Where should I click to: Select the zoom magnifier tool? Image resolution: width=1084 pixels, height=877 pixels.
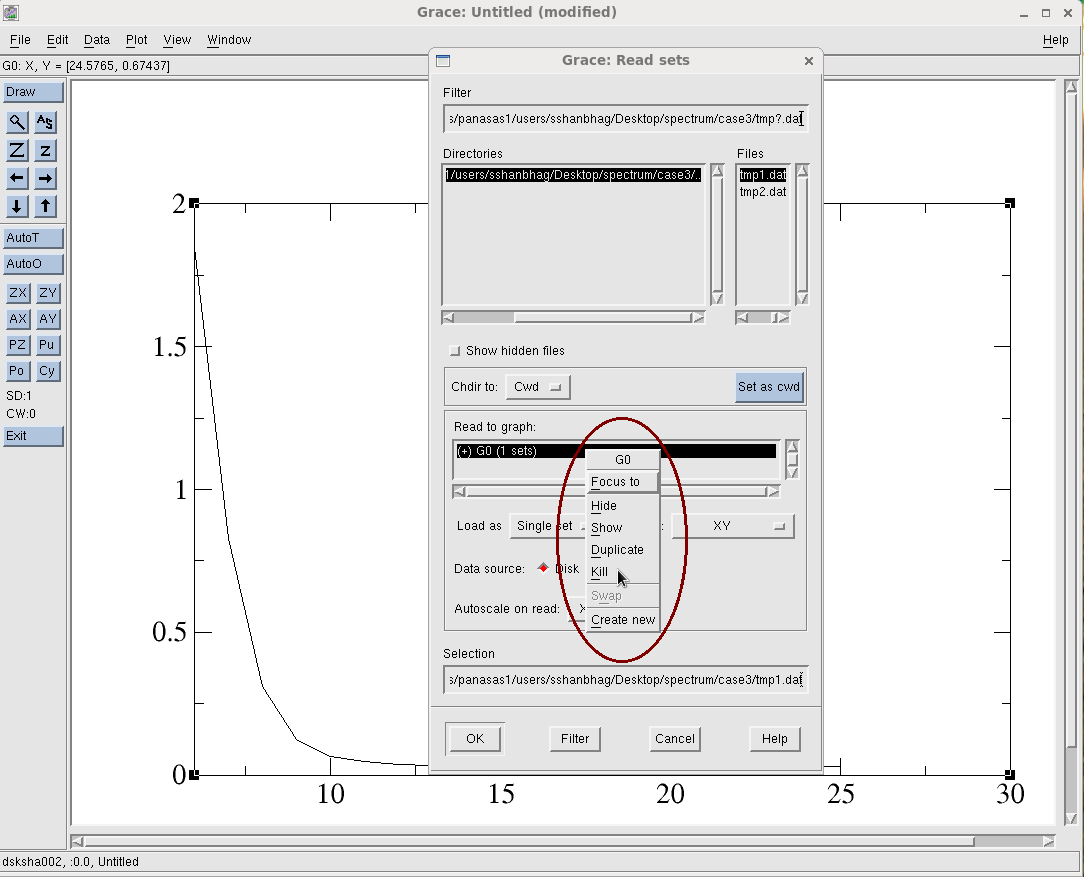pyautogui.click(x=19, y=121)
